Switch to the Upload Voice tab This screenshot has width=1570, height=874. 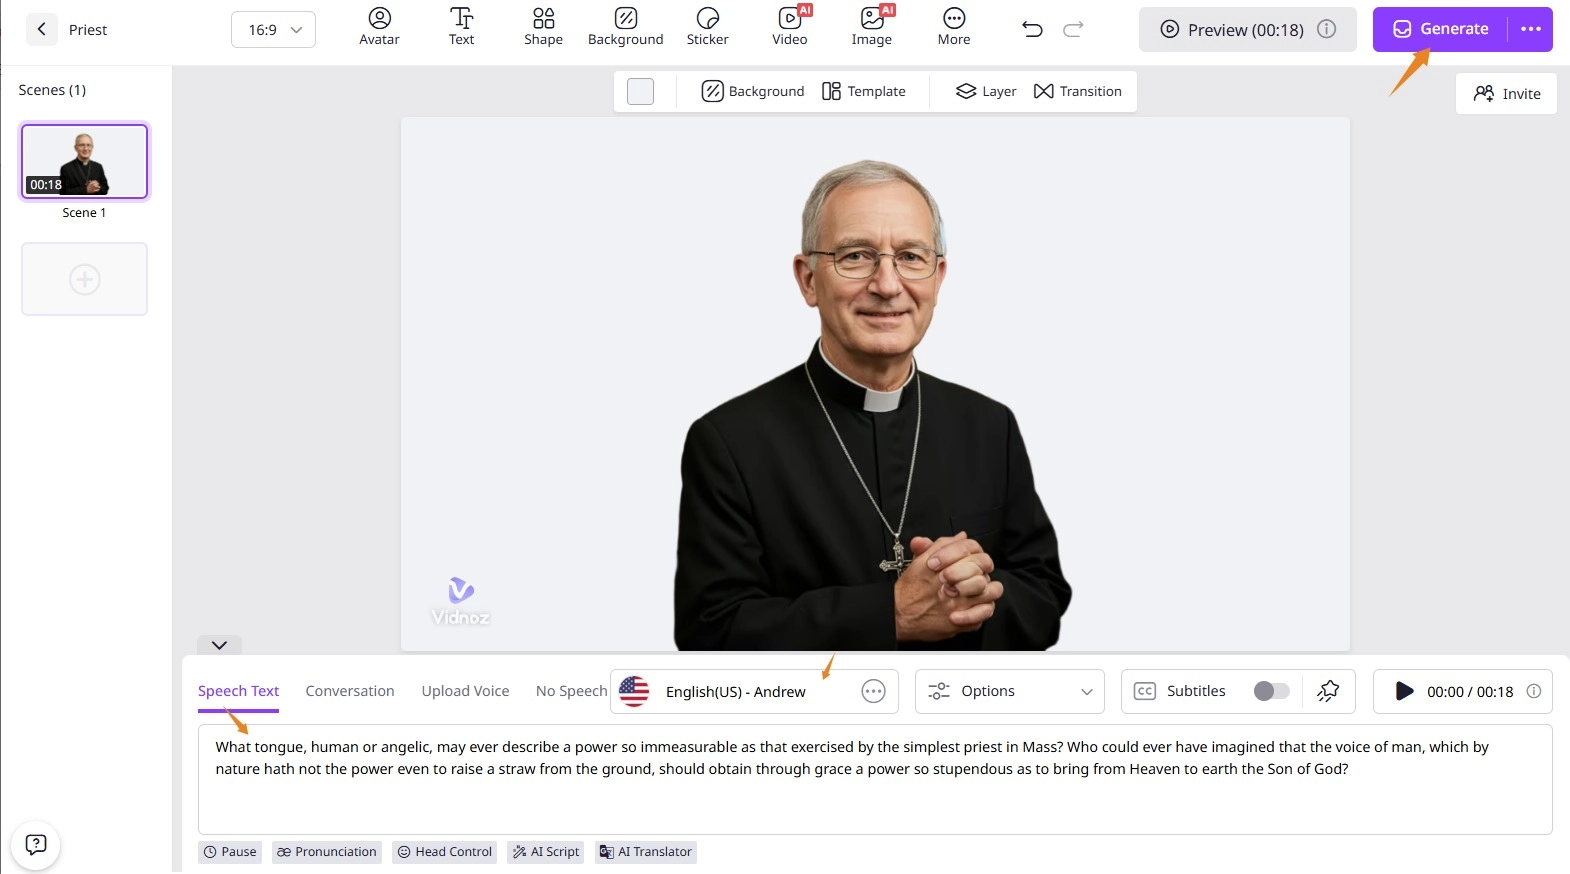point(465,691)
